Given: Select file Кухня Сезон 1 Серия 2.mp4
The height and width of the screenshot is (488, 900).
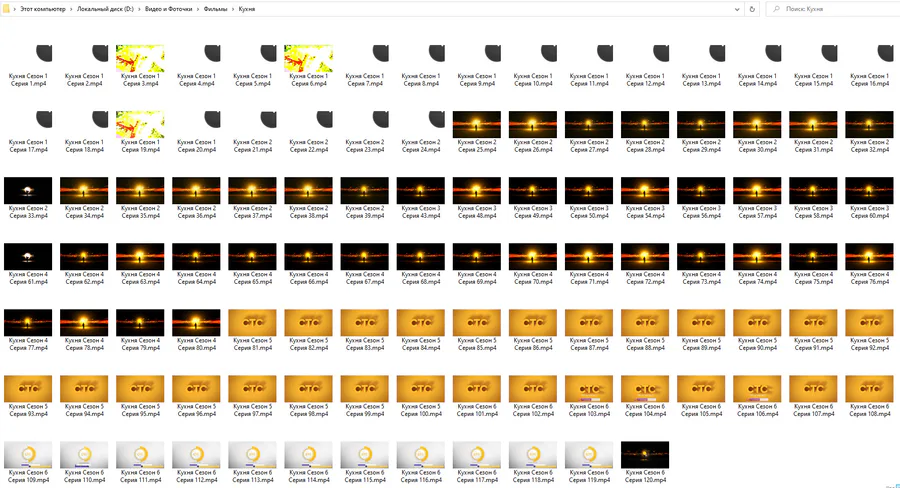Looking at the screenshot, I should [84, 65].
